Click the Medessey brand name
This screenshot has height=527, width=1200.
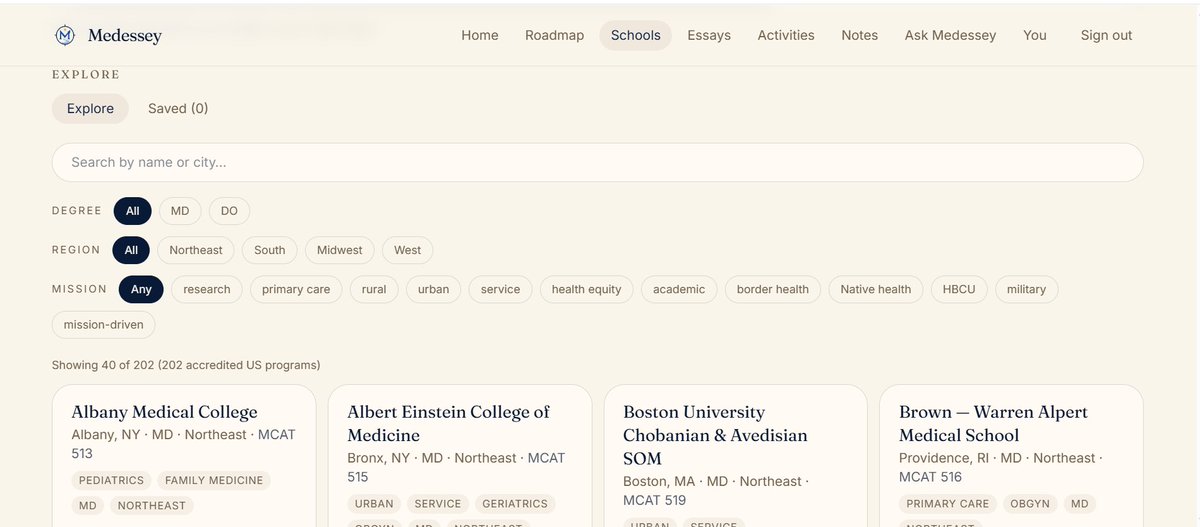point(124,36)
